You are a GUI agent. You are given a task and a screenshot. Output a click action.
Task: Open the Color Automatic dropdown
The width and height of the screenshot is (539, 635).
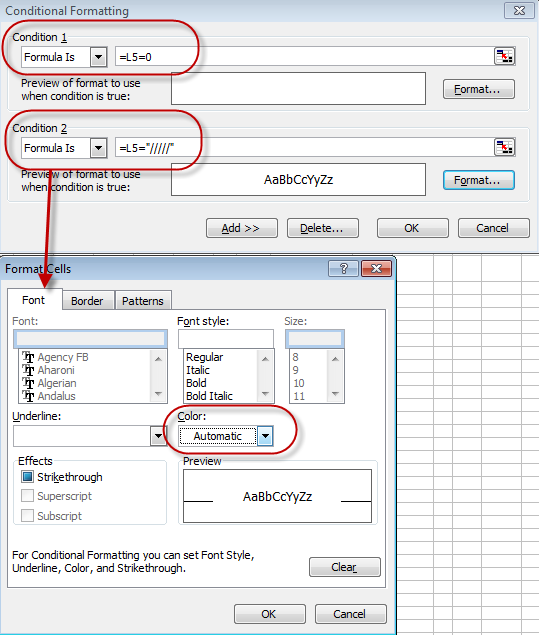click(265, 436)
